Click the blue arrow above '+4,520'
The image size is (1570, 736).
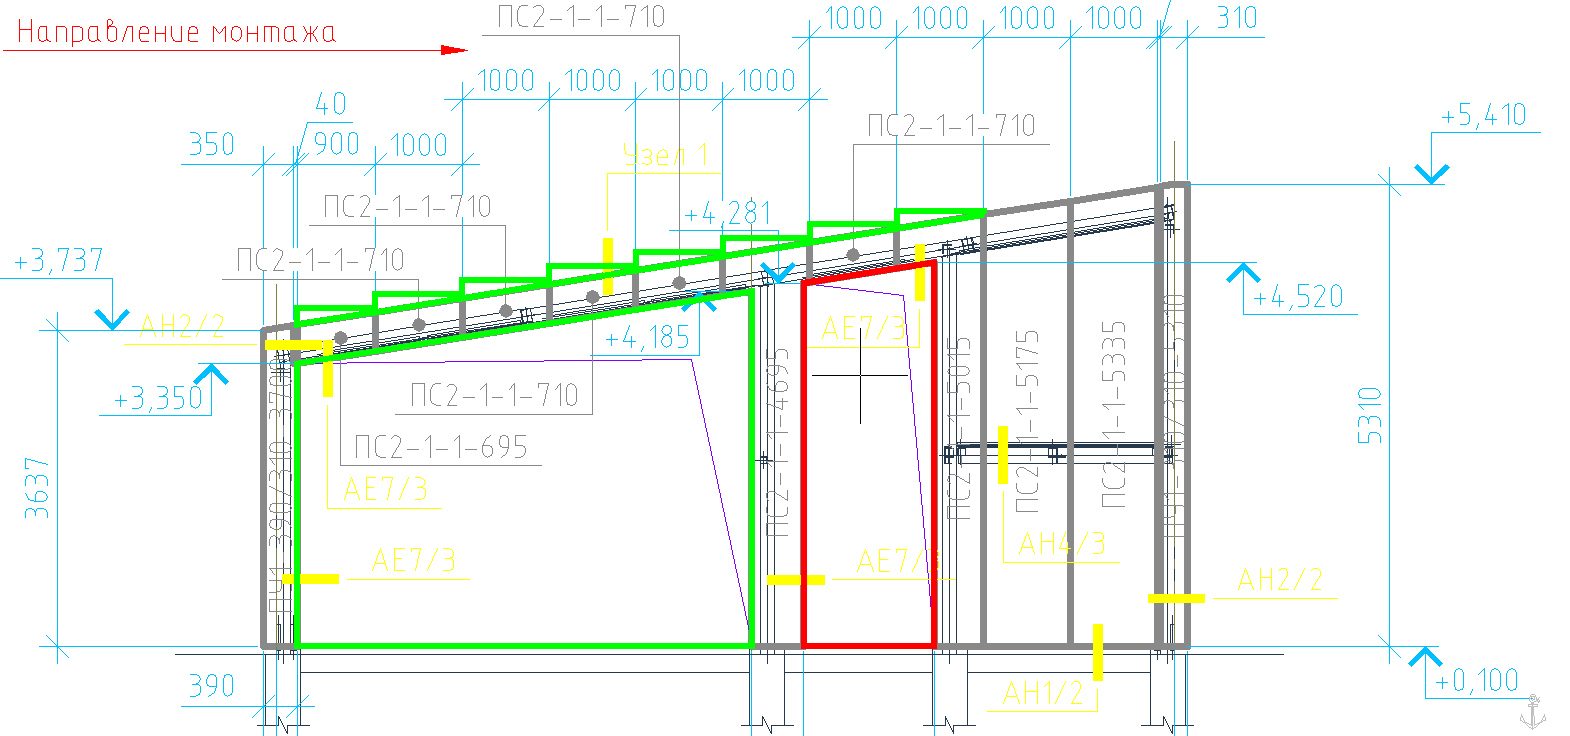click(x=1243, y=273)
